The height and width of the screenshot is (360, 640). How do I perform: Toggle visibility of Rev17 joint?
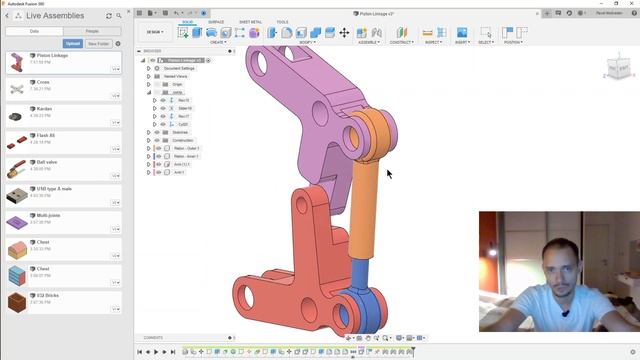click(x=163, y=116)
